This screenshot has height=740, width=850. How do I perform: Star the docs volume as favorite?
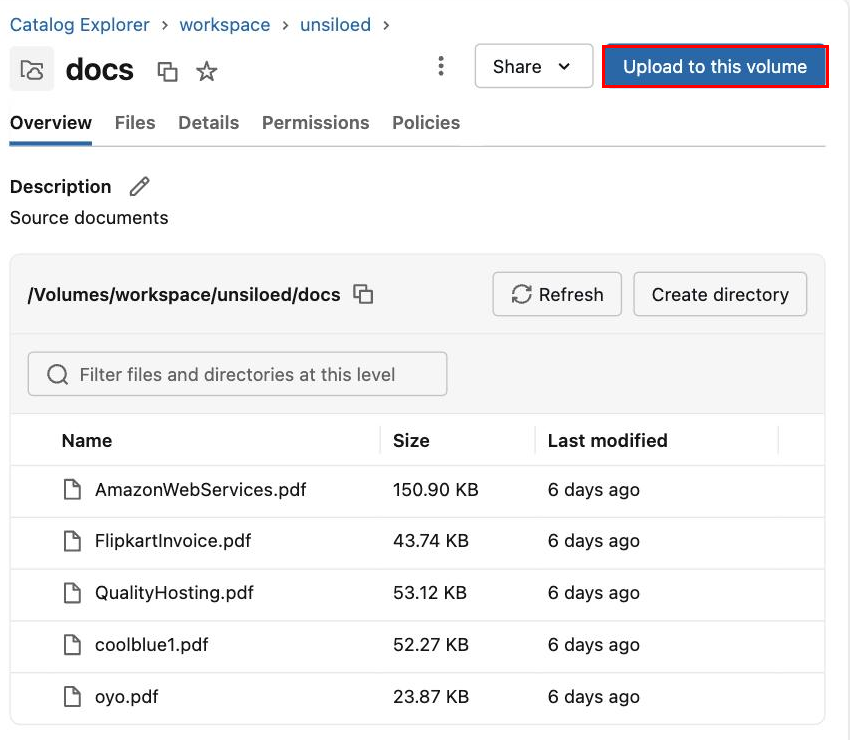[206, 71]
